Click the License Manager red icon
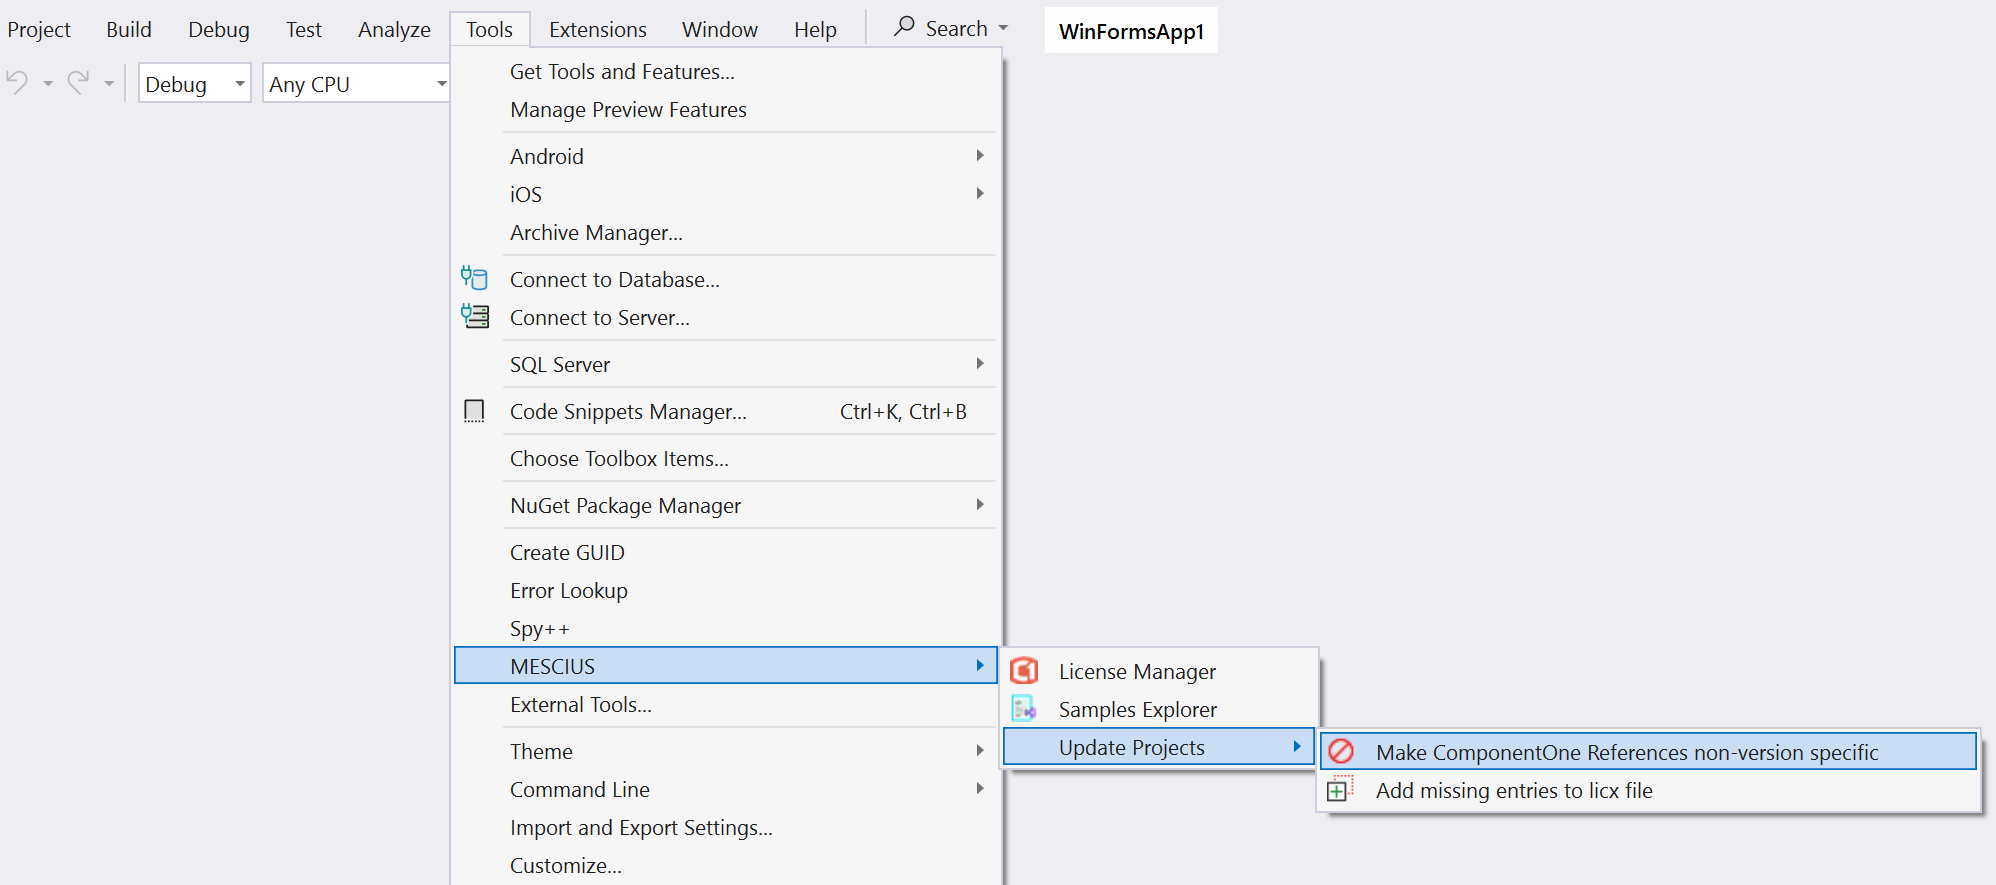Viewport: 1996px width, 885px height. pos(1024,670)
